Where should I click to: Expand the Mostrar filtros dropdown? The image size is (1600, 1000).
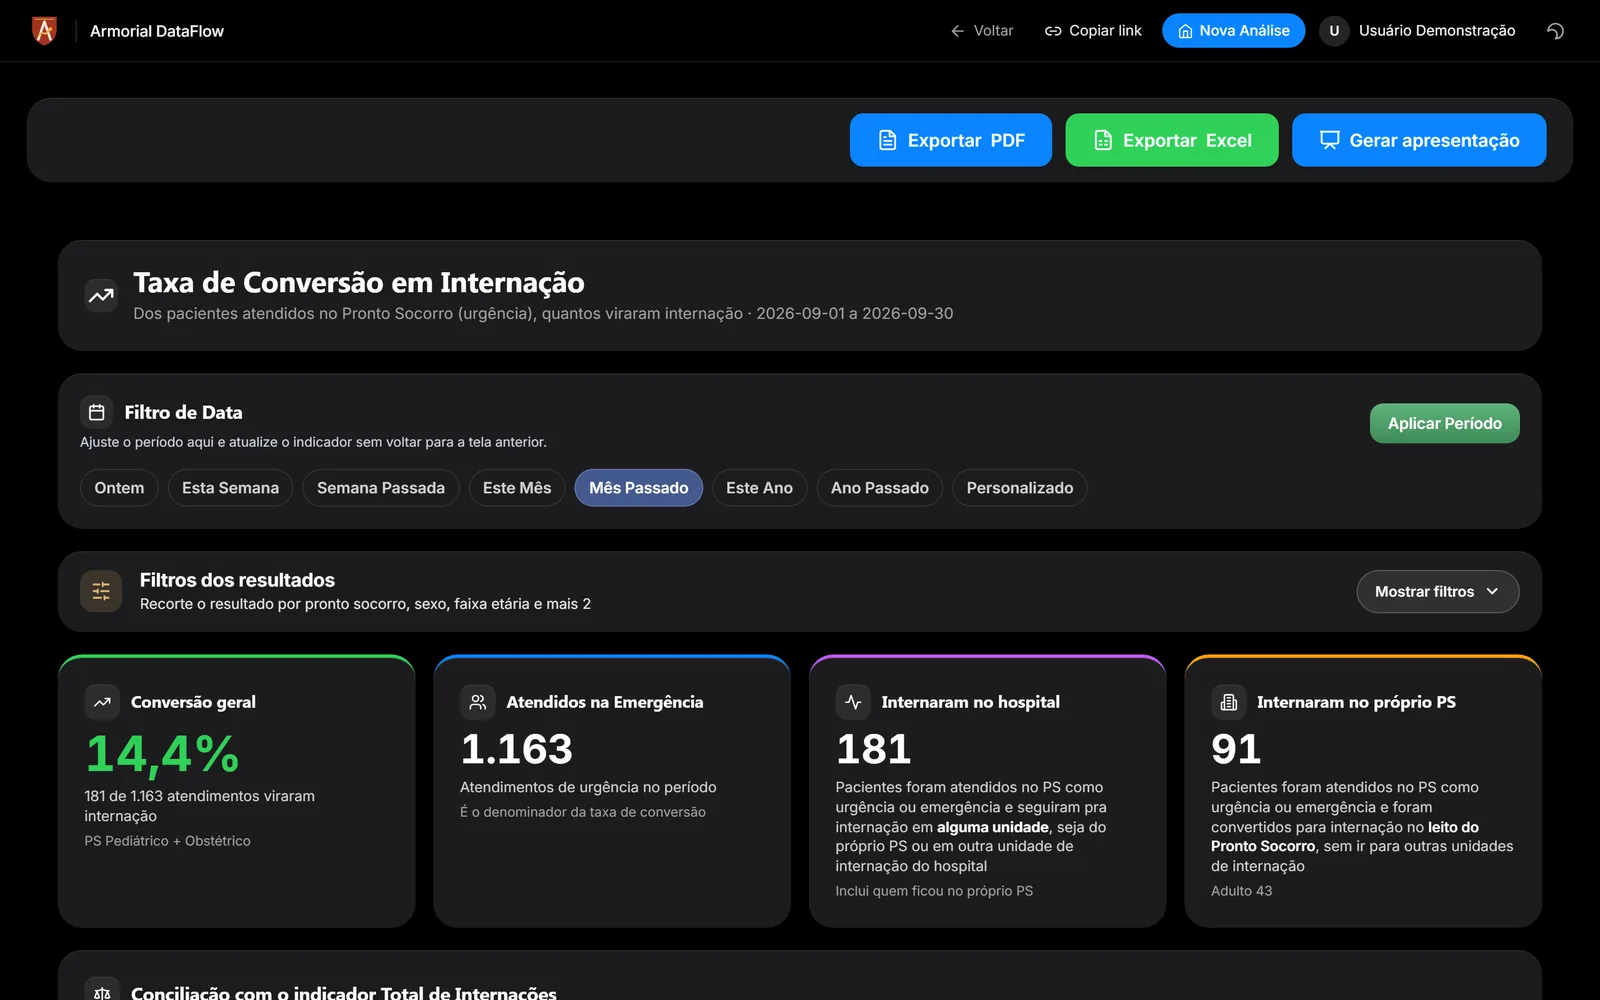[x=1437, y=592]
